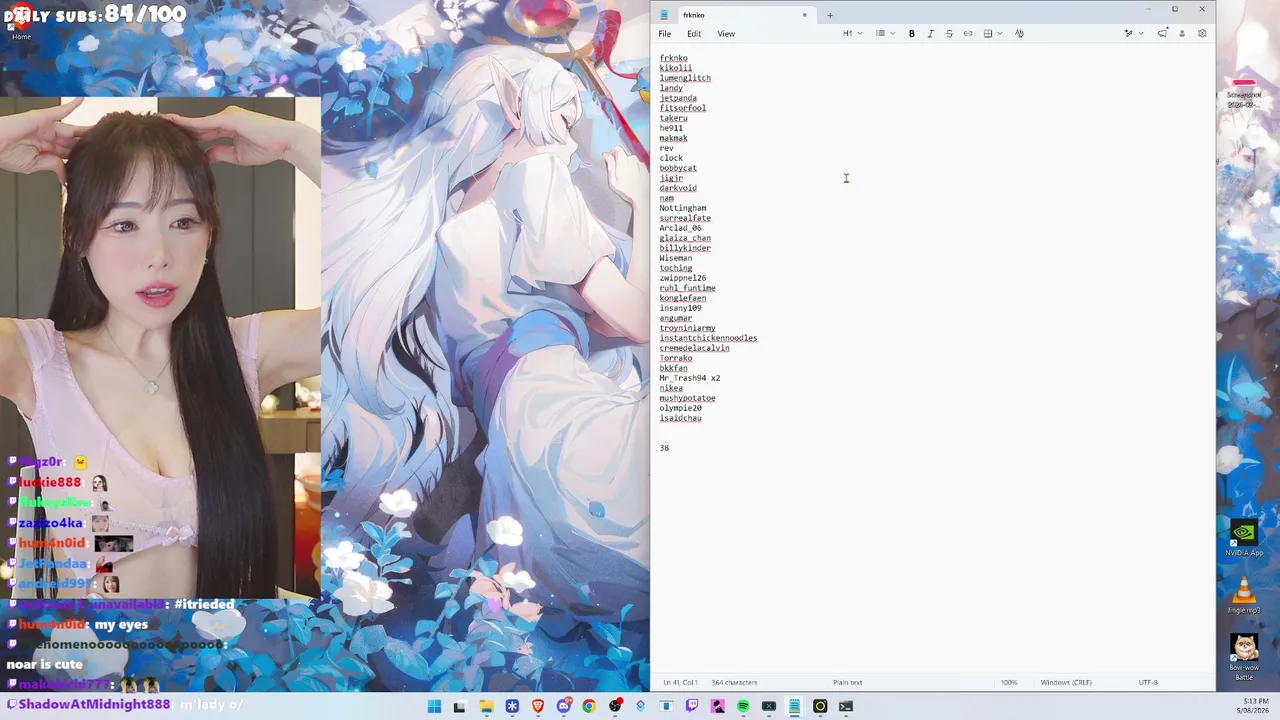Apply italic formatting in Notepad
The height and width of the screenshot is (720, 1280).
[930, 34]
